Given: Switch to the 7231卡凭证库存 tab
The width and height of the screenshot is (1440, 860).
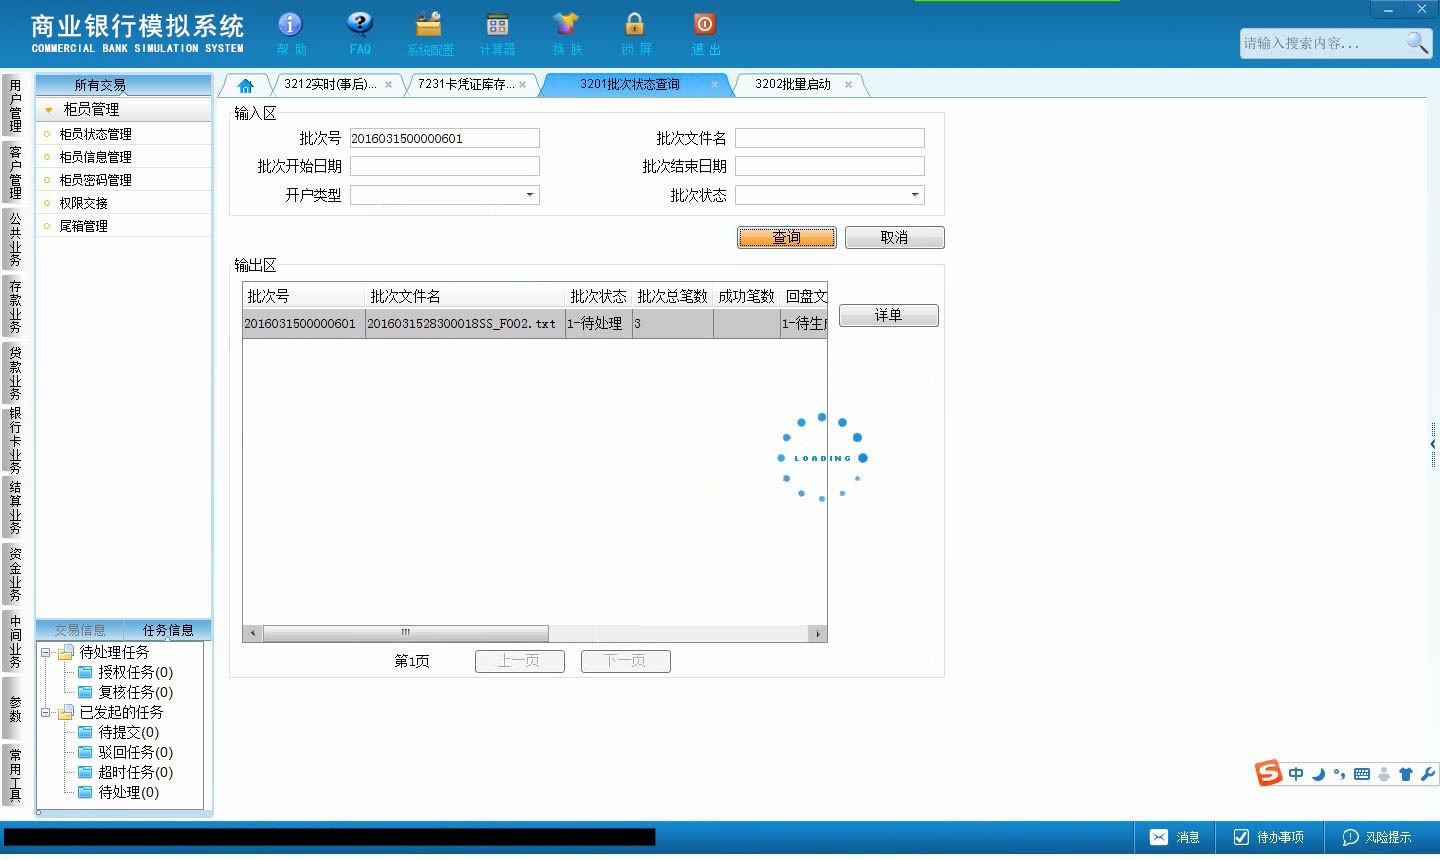Looking at the screenshot, I should 466,85.
